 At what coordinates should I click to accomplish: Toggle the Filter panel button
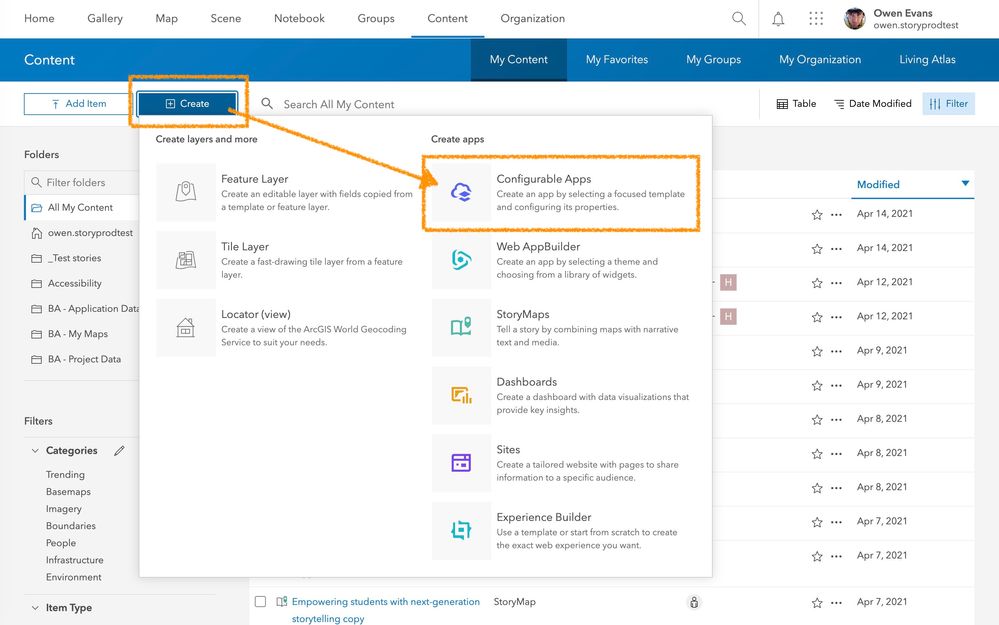(948, 104)
